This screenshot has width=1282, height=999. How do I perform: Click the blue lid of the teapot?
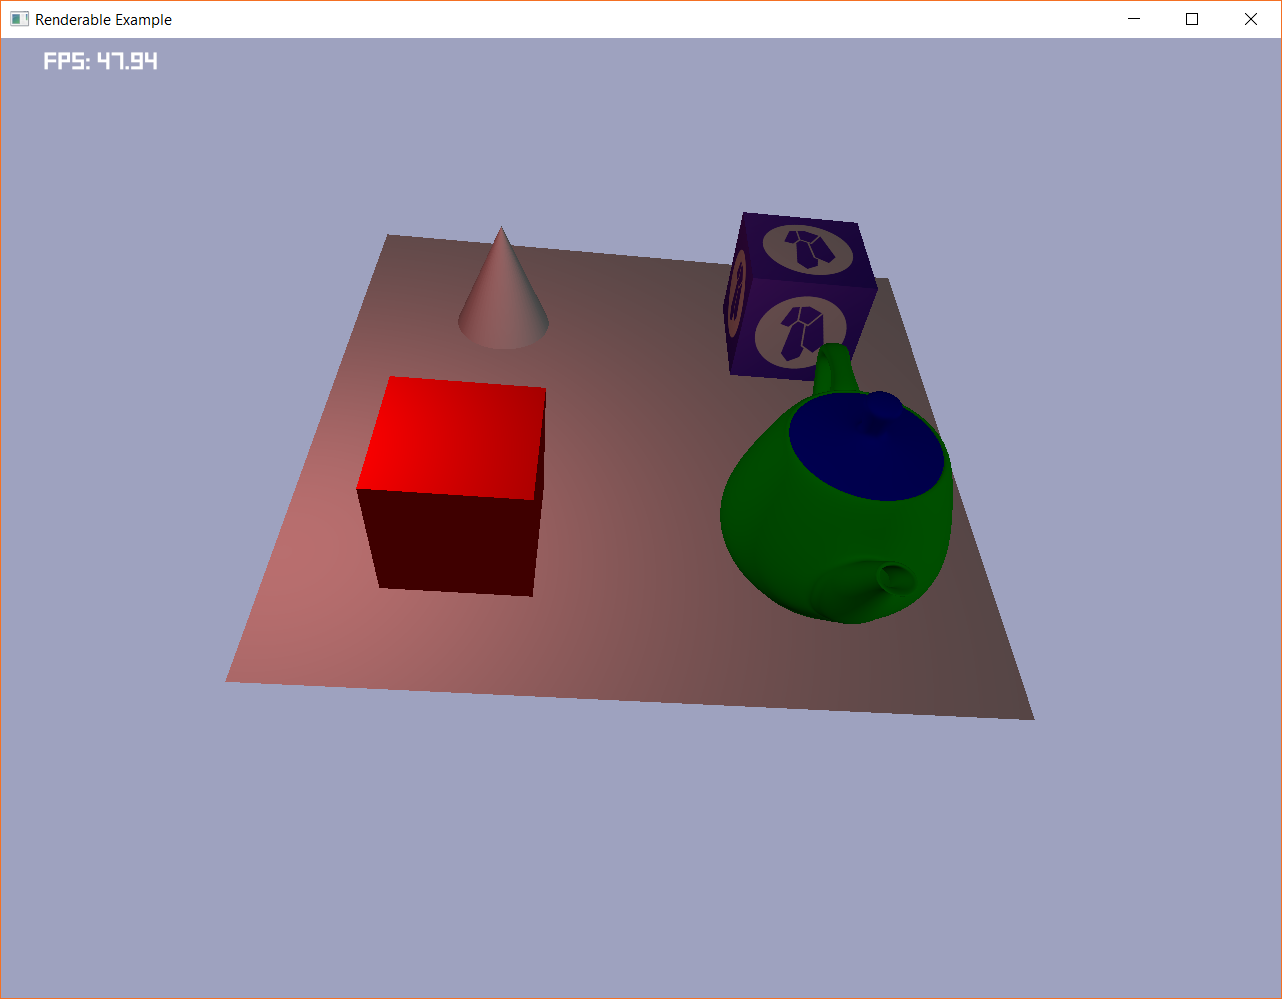pos(866,446)
